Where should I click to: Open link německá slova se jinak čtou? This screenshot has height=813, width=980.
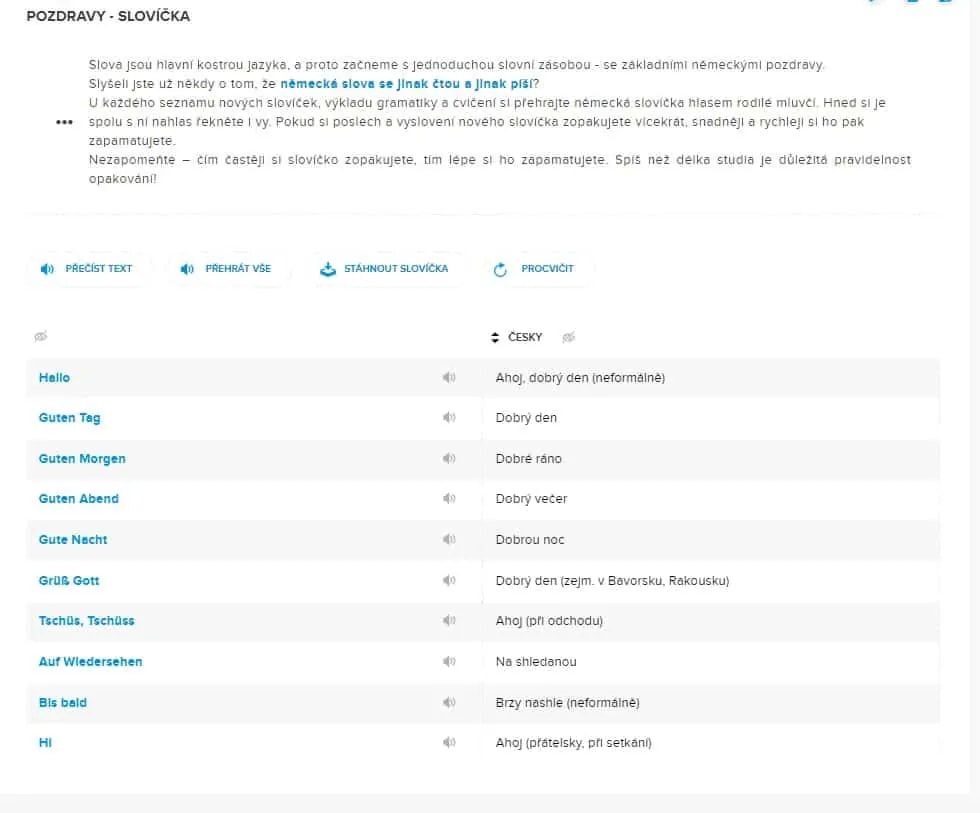pos(406,84)
